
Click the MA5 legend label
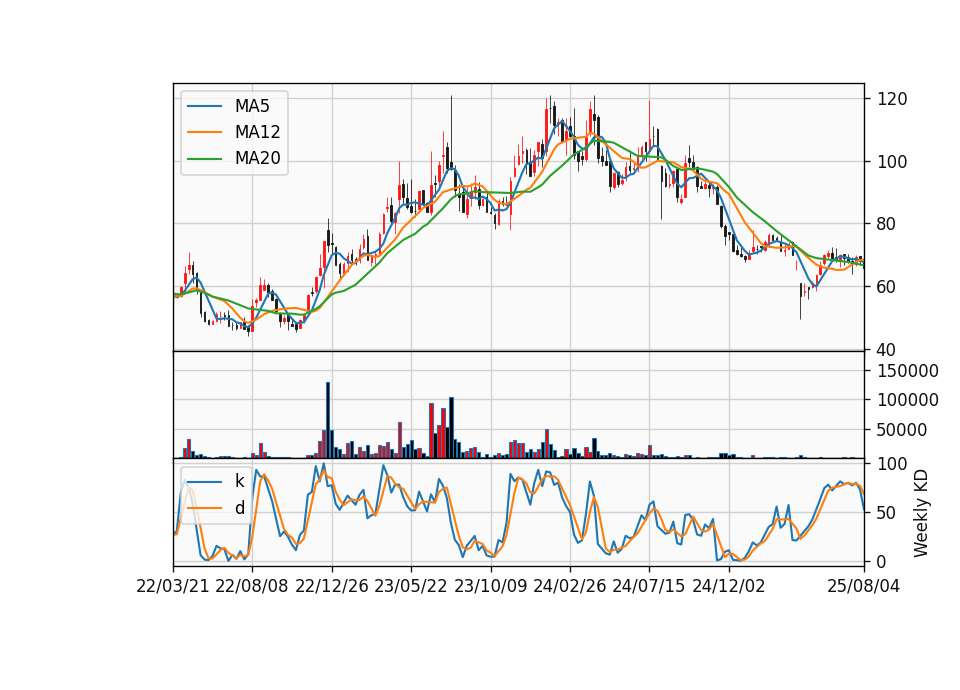(x=252, y=106)
